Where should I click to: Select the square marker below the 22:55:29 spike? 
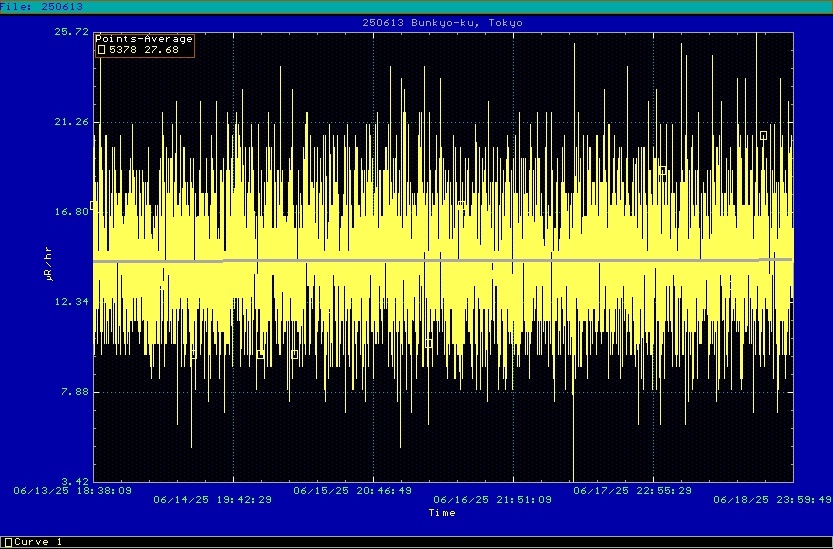click(662, 171)
